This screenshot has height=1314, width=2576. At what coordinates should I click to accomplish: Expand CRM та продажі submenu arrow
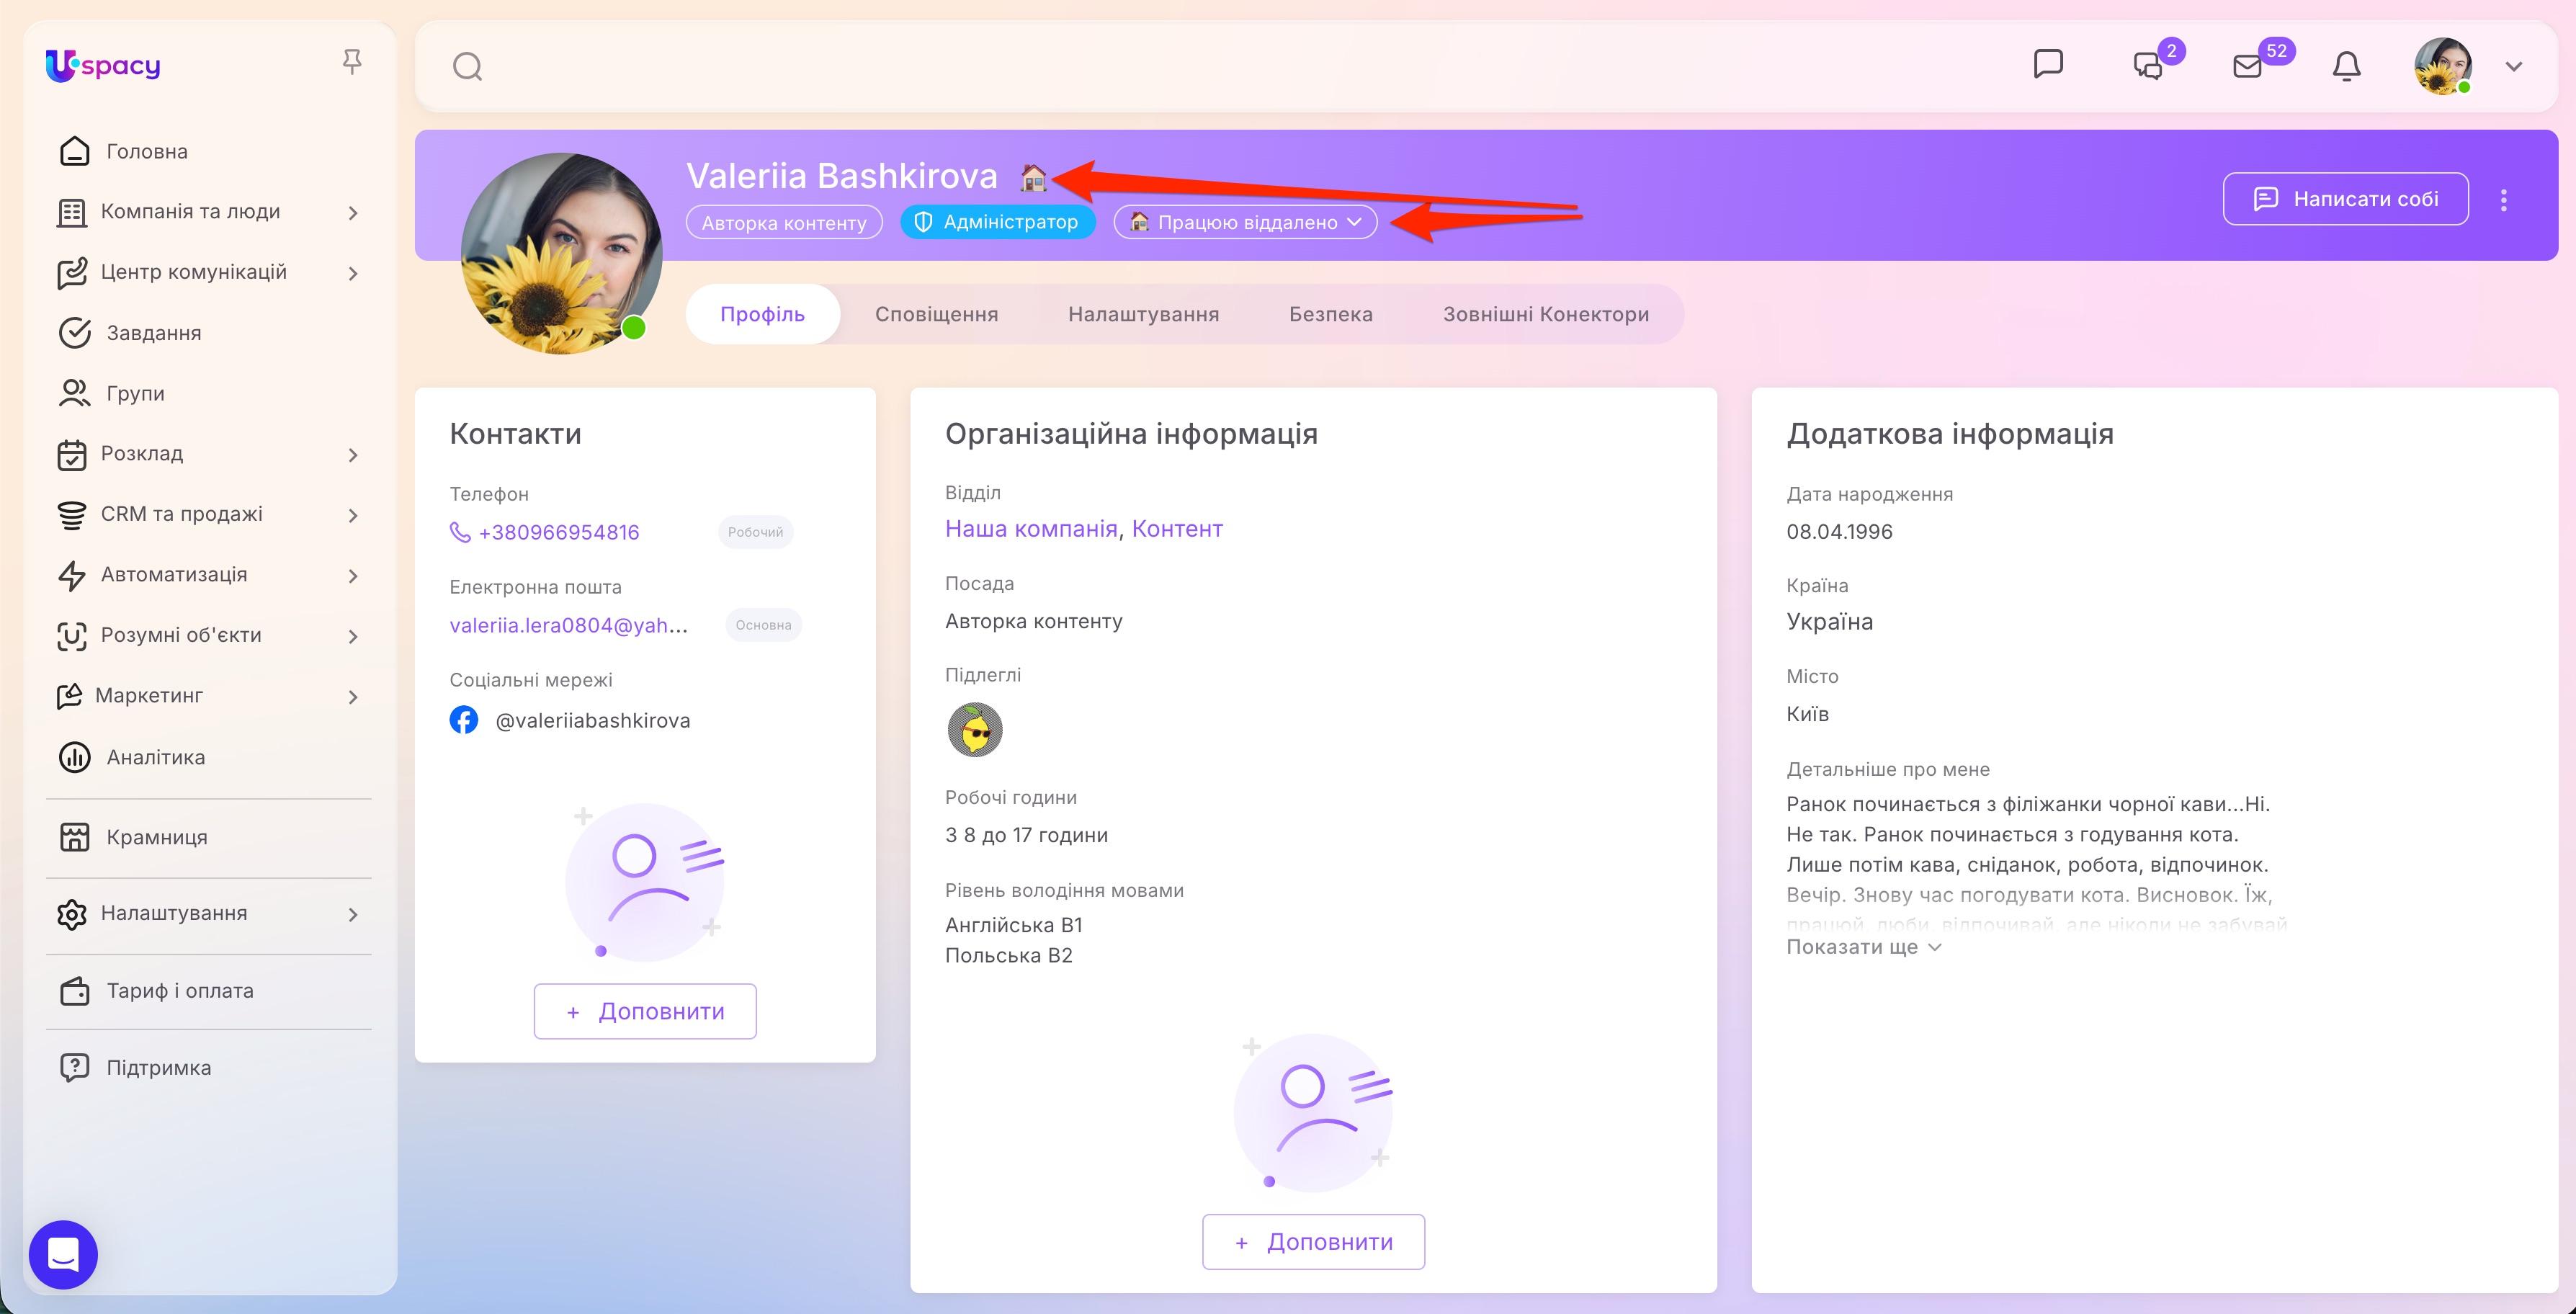coord(353,515)
